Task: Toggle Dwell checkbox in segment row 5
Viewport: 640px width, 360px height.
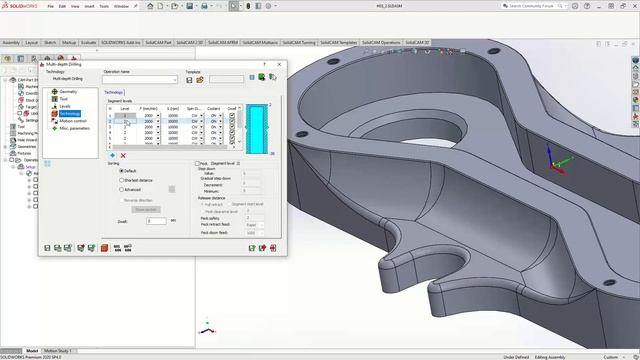Action: coord(232,138)
